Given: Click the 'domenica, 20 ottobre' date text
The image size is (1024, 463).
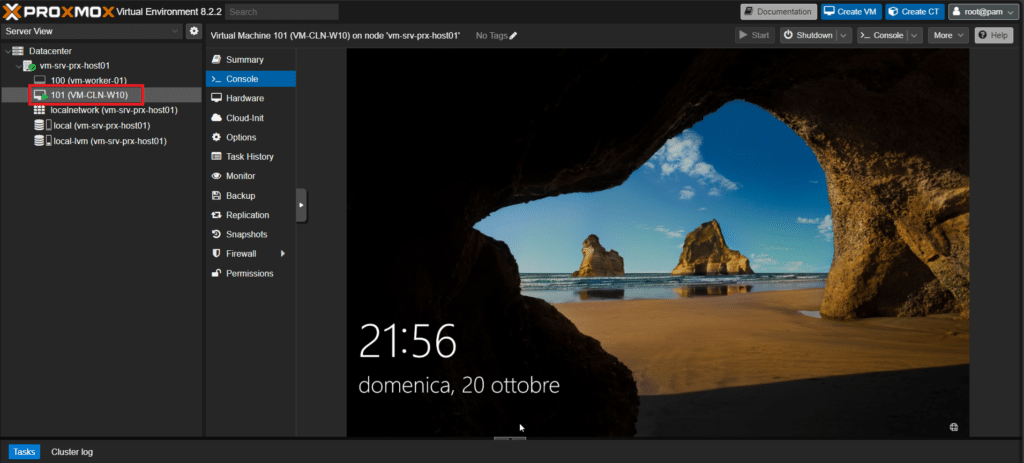Looking at the screenshot, I should [459, 385].
